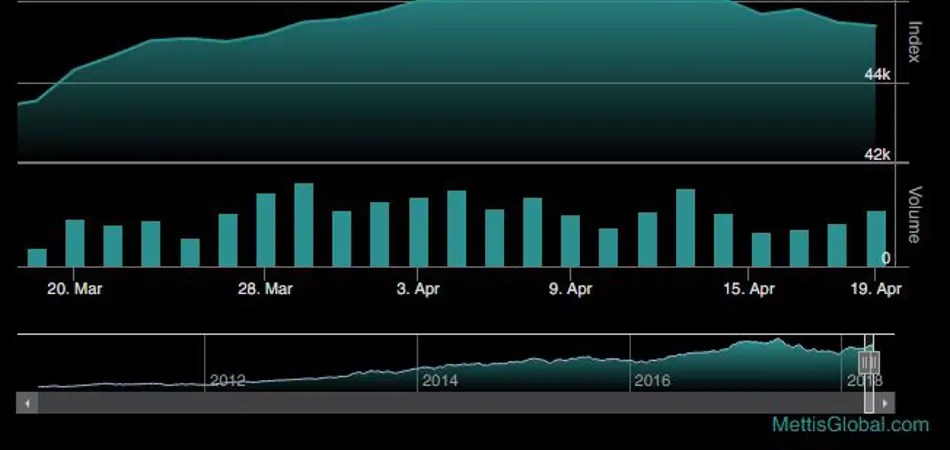Click the volume bar above 9. Apr label

(570, 241)
